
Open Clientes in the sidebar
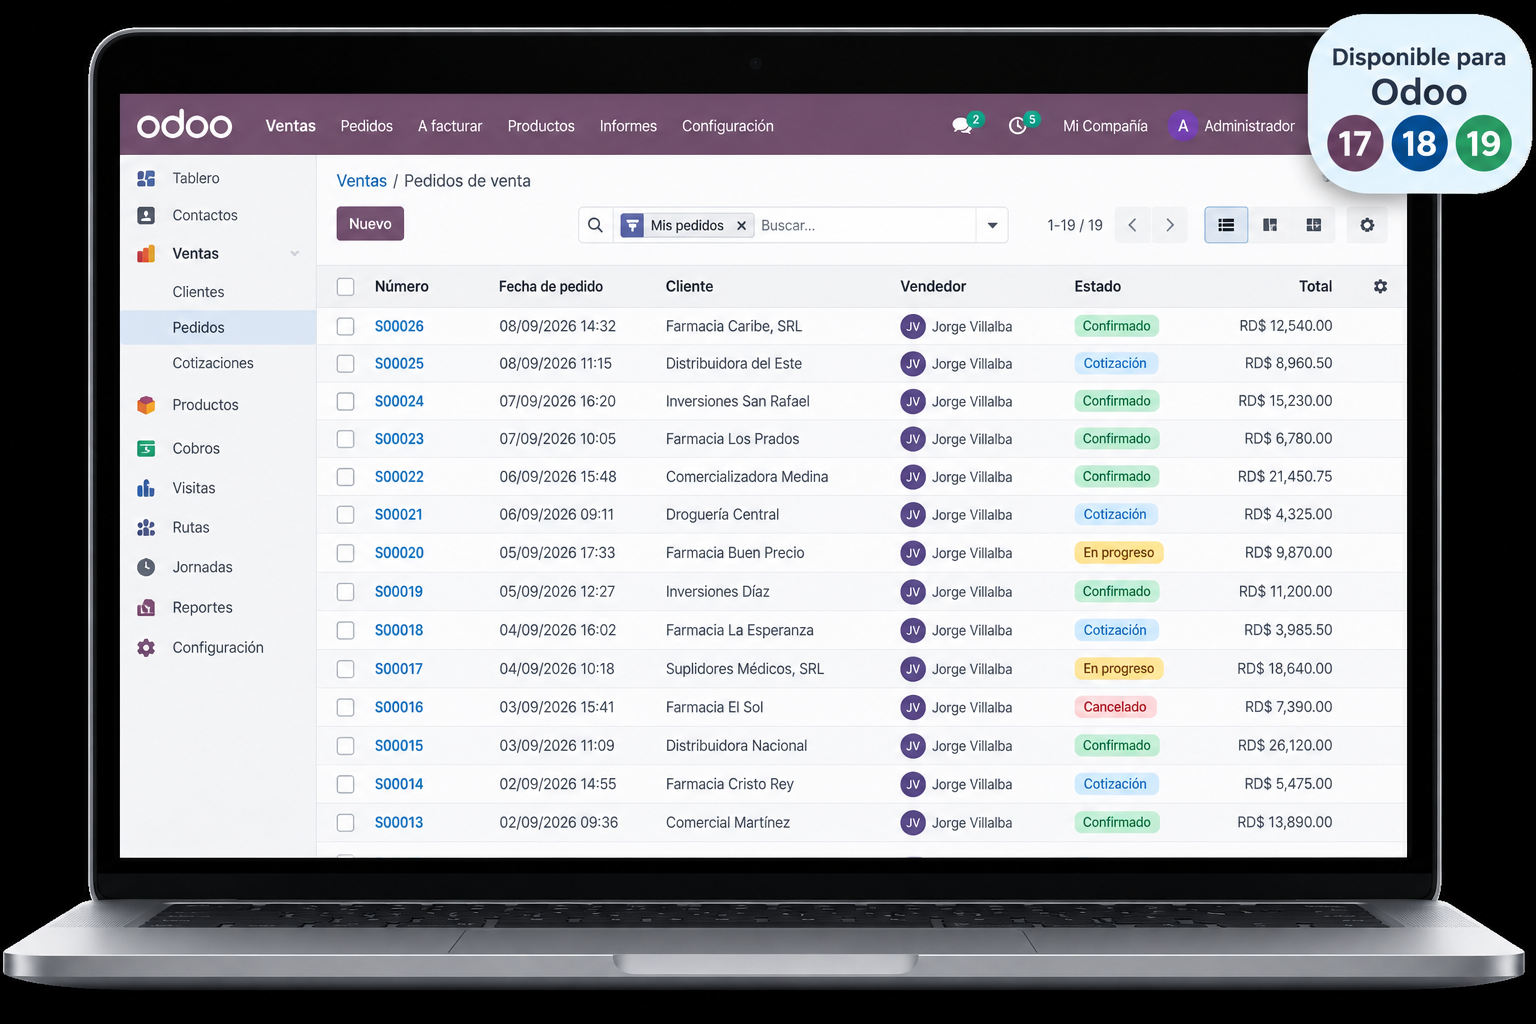click(198, 292)
